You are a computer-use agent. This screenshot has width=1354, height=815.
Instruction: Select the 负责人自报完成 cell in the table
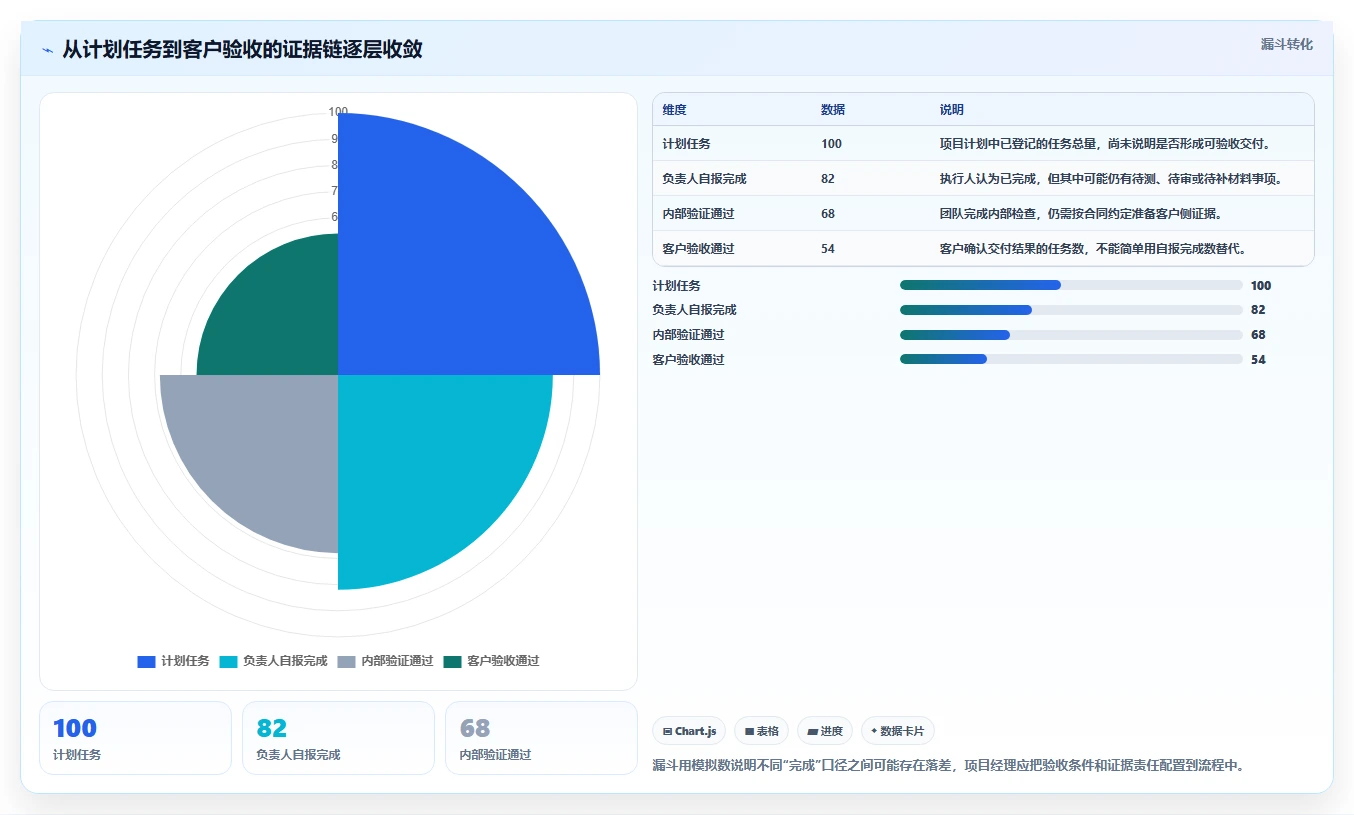pos(704,179)
